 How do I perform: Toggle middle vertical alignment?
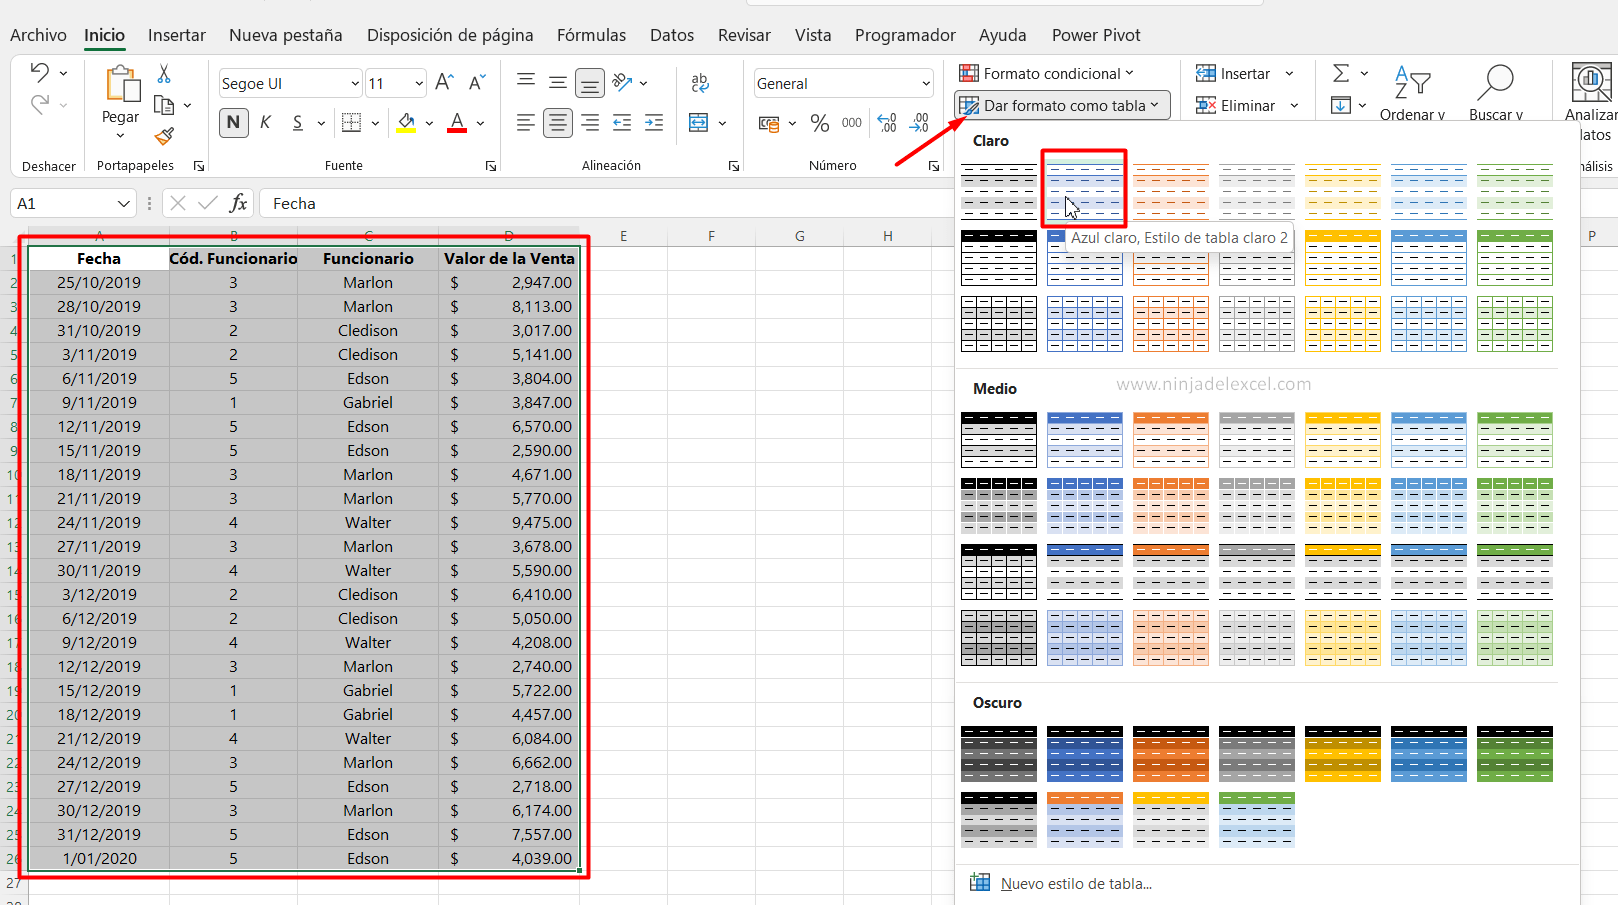click(558, 83)
